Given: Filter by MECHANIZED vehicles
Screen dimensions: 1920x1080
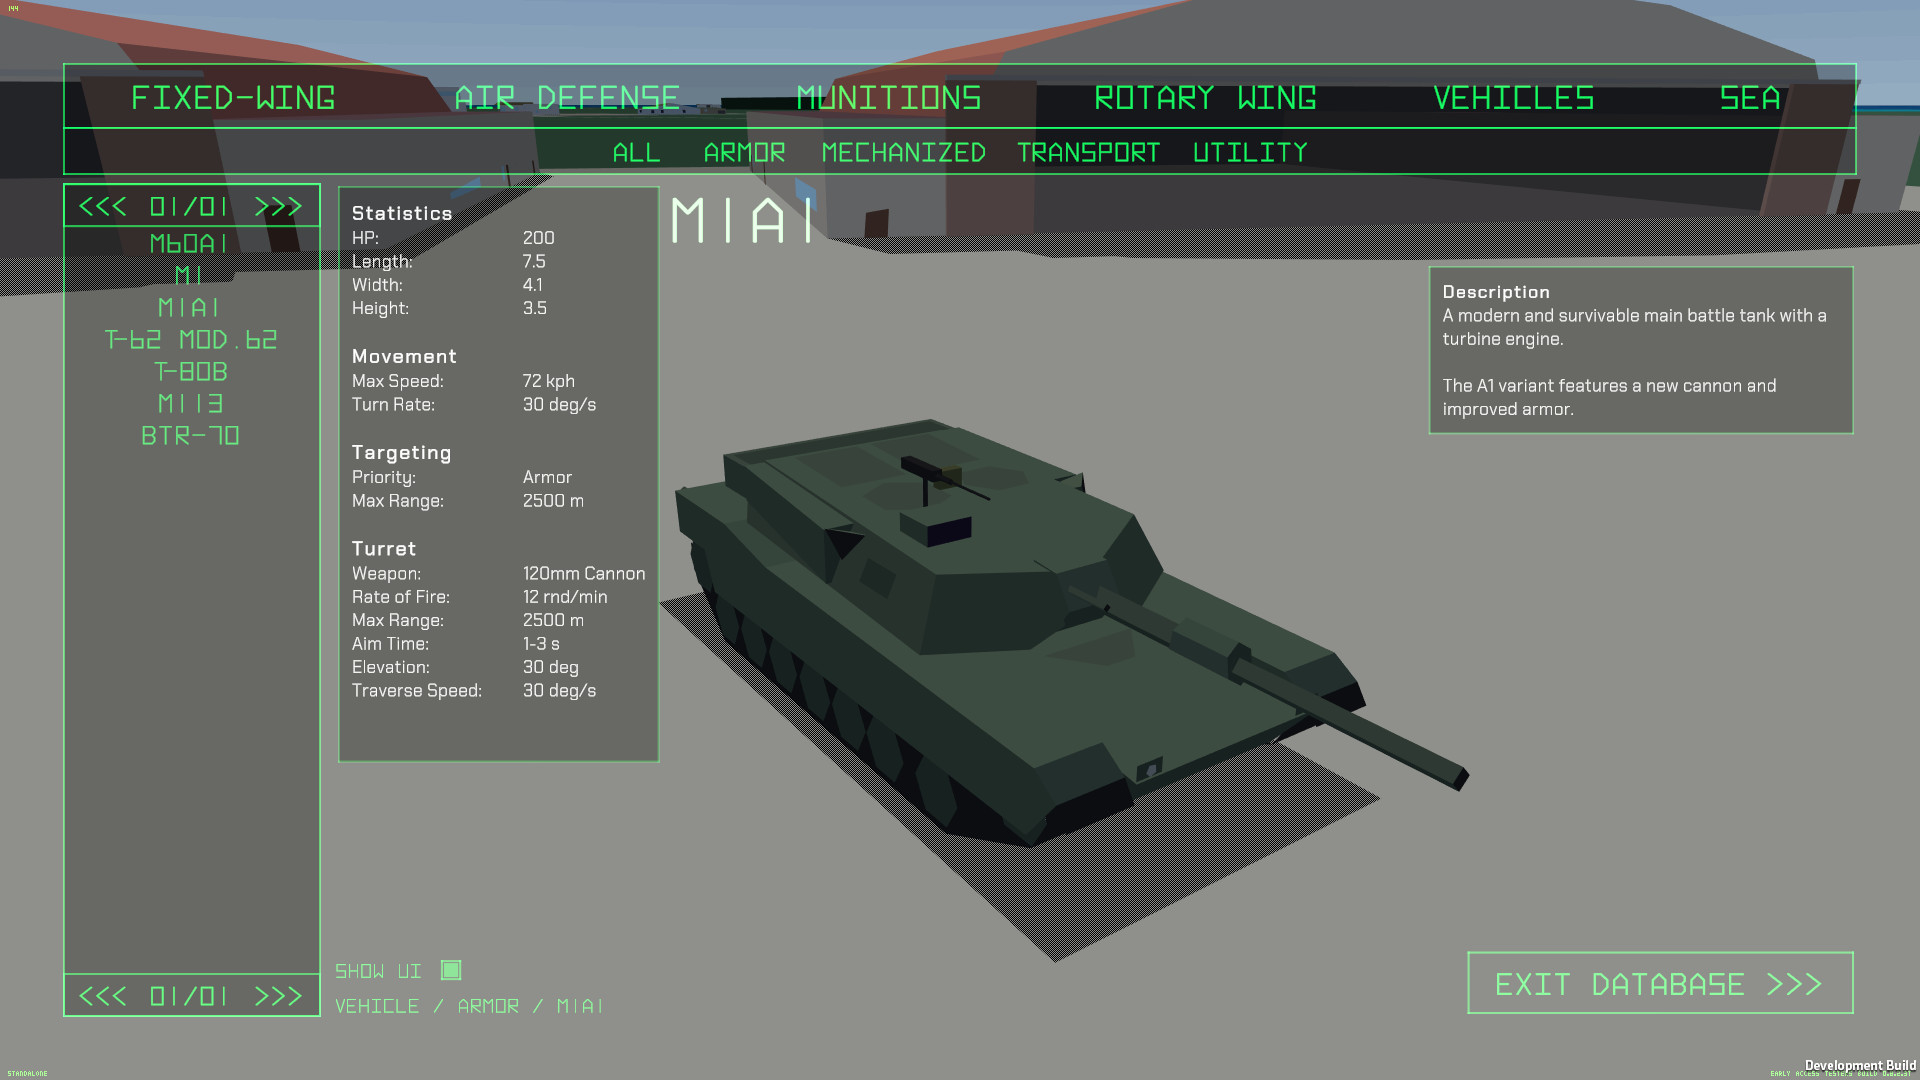Looking at the screenshot, I should point(903,152).
